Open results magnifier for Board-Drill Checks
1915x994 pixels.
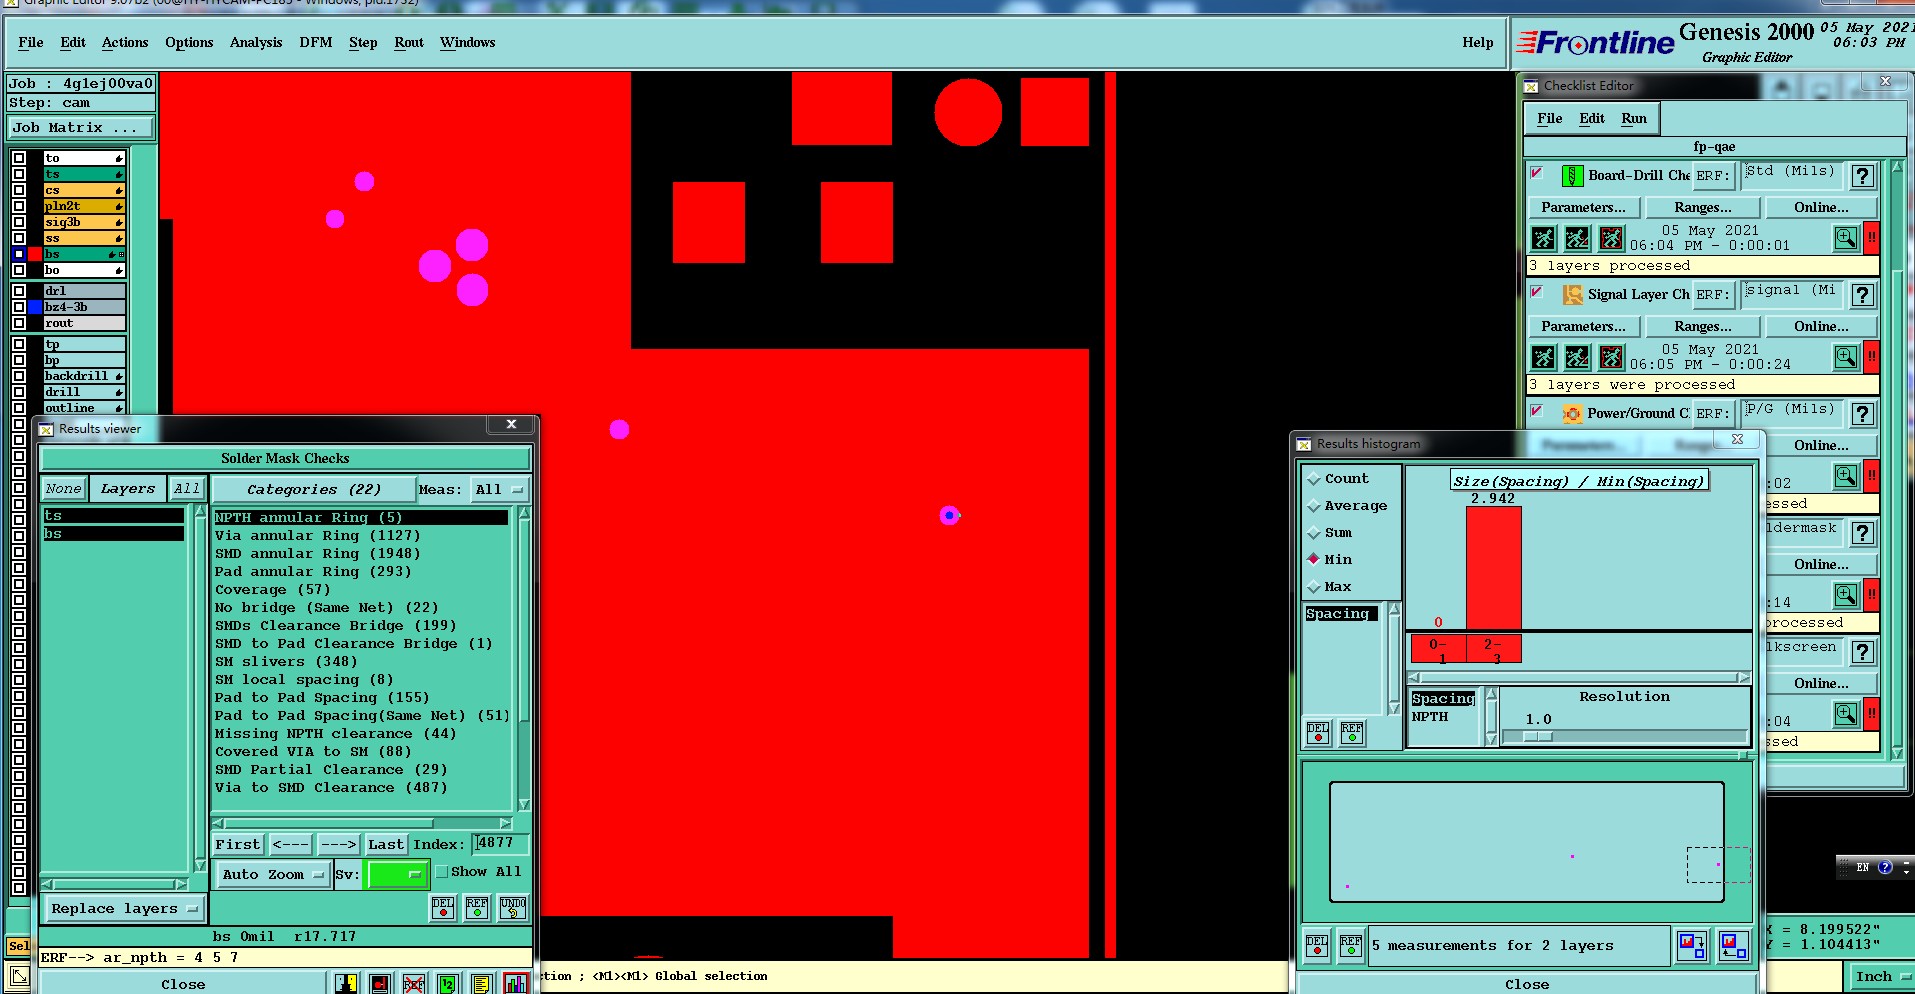coord(1845,237)
